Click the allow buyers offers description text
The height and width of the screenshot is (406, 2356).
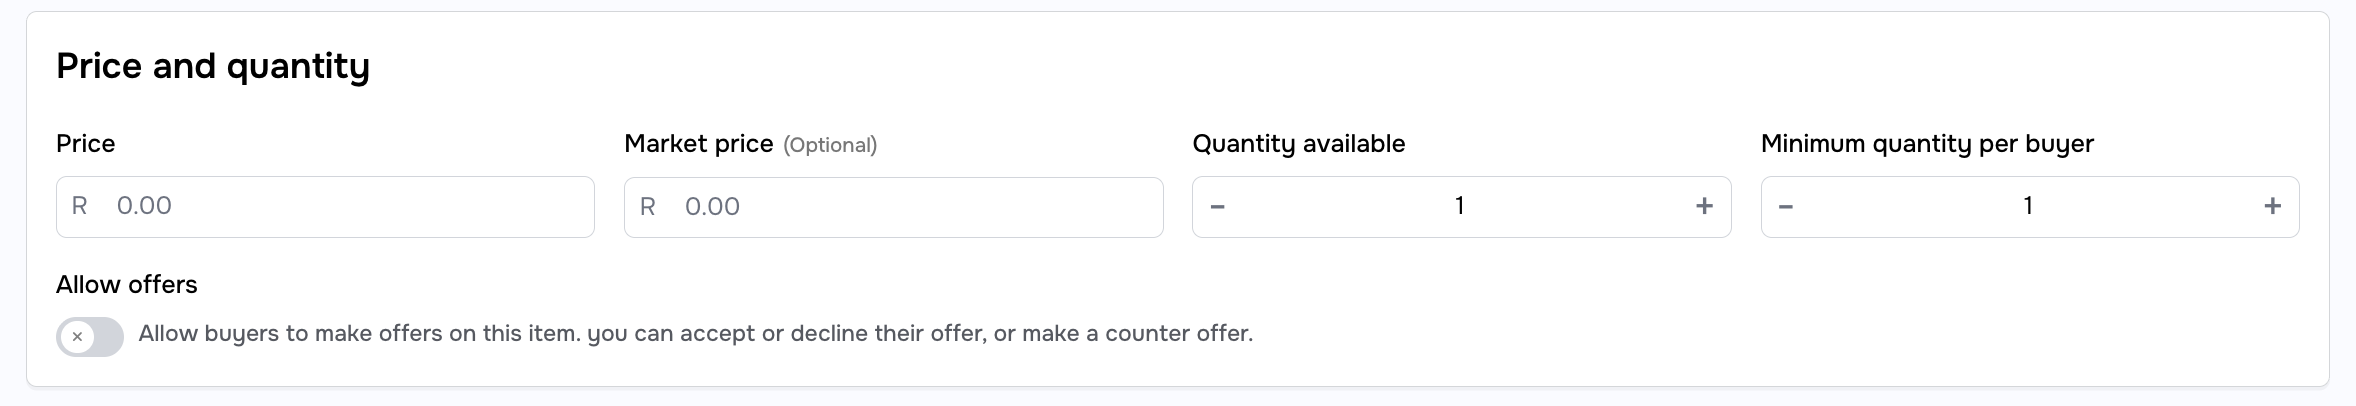695,334
